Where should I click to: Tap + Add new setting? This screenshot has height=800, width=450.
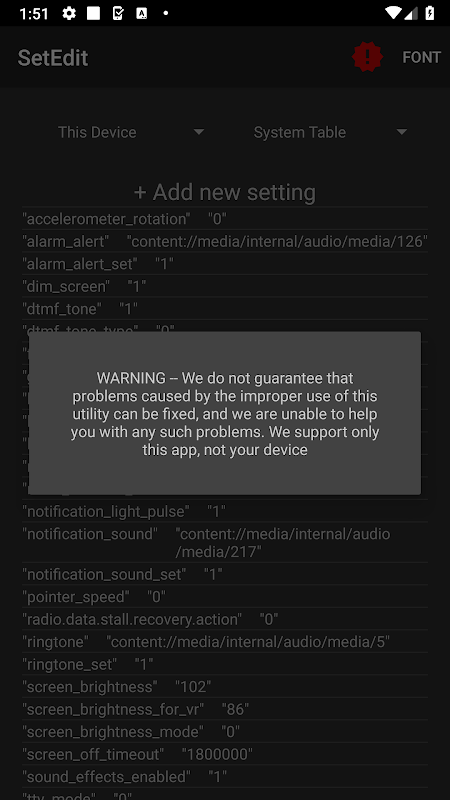(224, 192)
